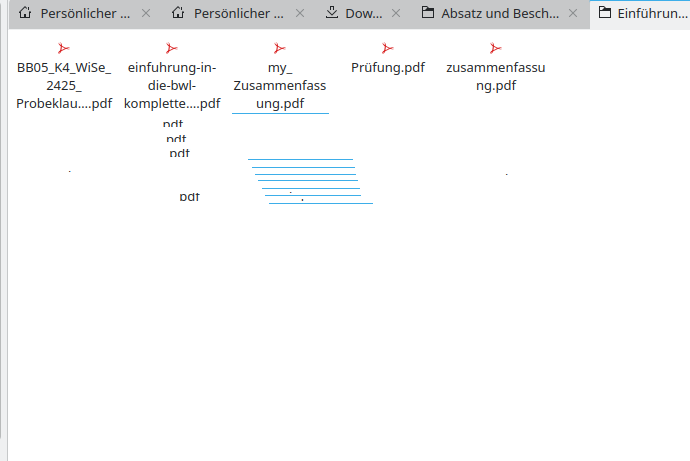Screen dimensions: 690x461
Task: Click the zusammenfassung.pdf file icon
Action: tap(496, 49)
